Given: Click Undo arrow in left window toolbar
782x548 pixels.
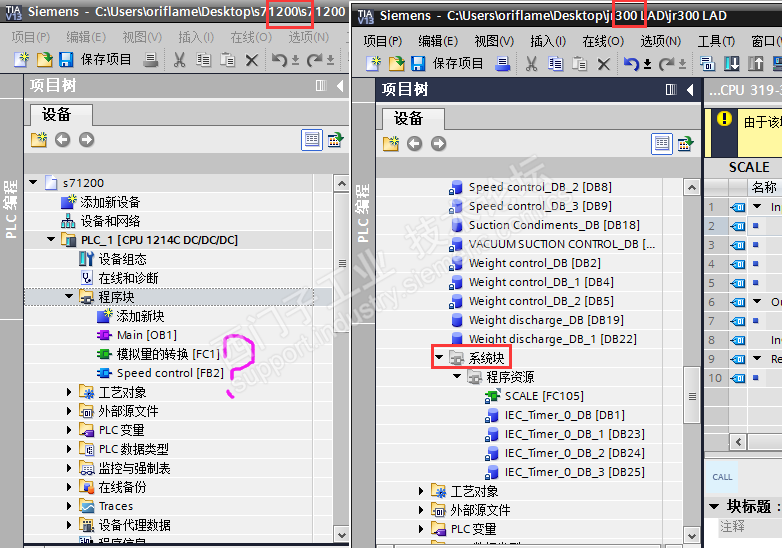Looking at the screenshot, I should click(279, 60).
